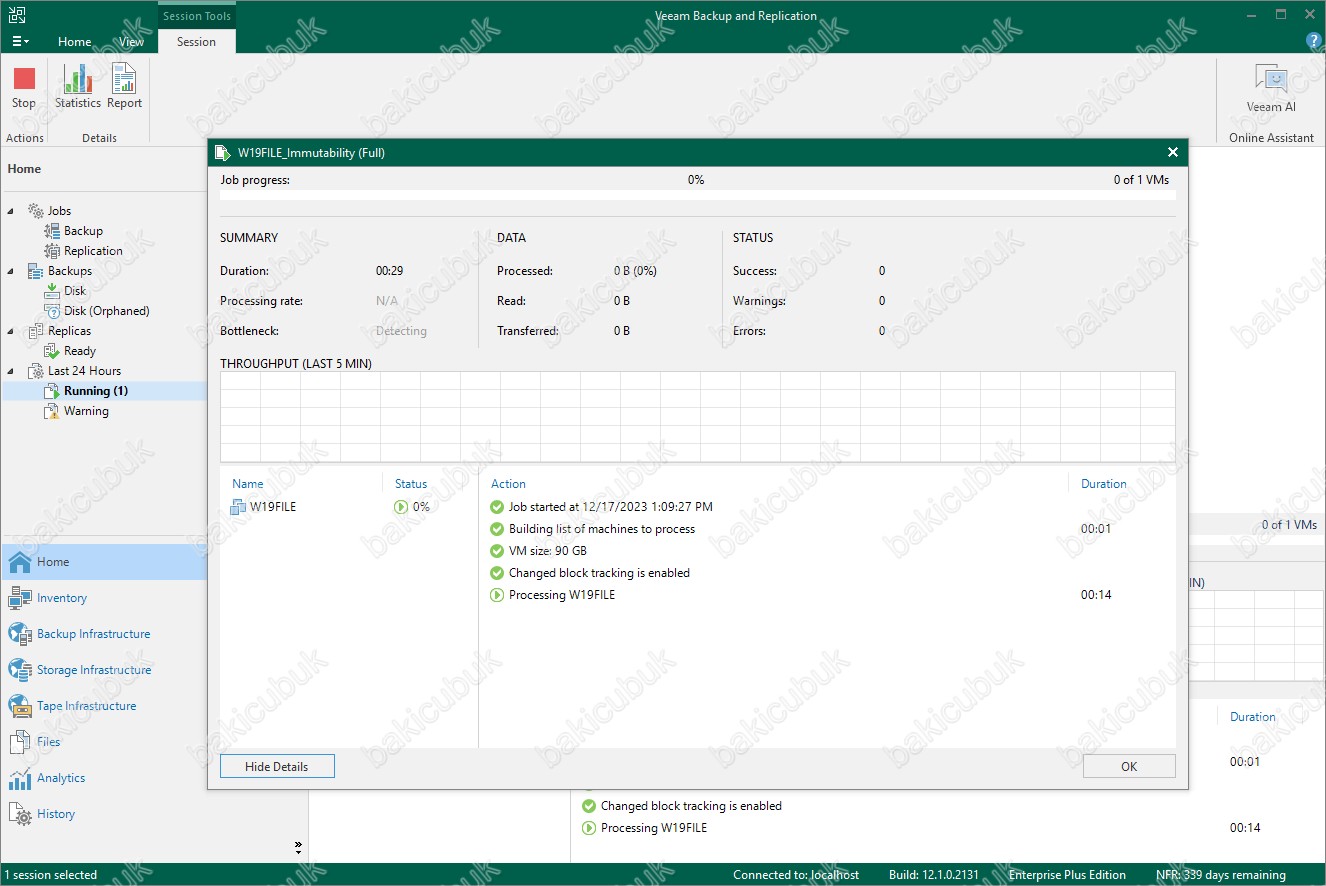Select Disk under Backups
The image size is (1326, 886).
click(75, 291)
